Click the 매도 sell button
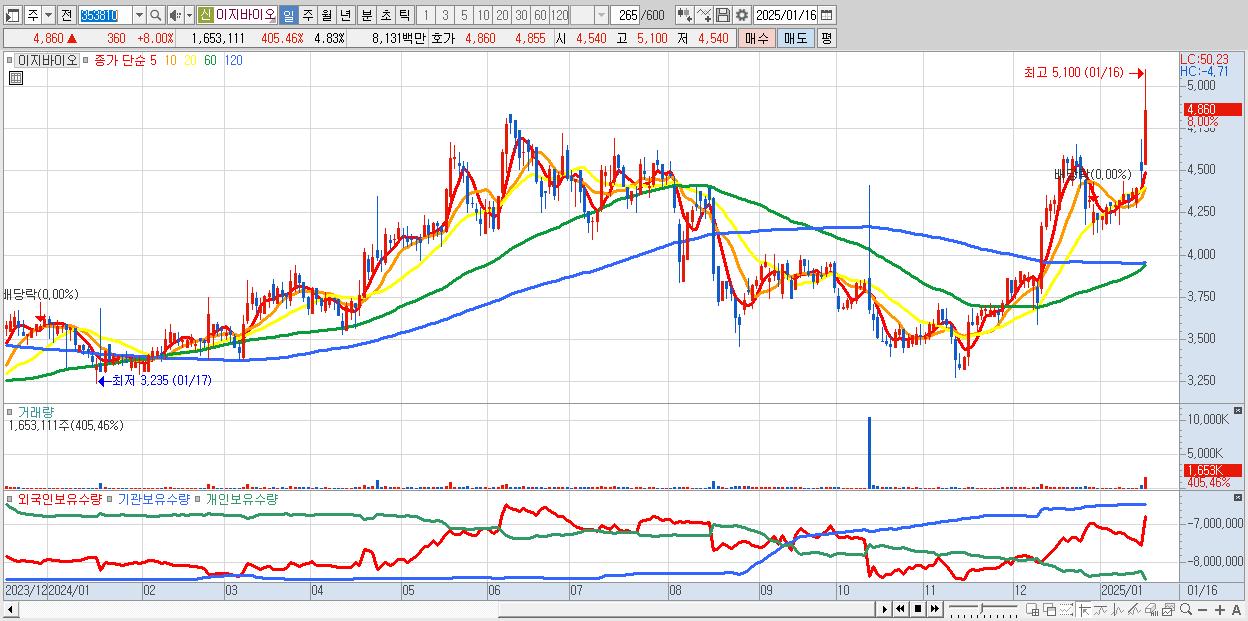This screenshot has width=1248, height=621. pyautogui.click(x=795, y=38)
